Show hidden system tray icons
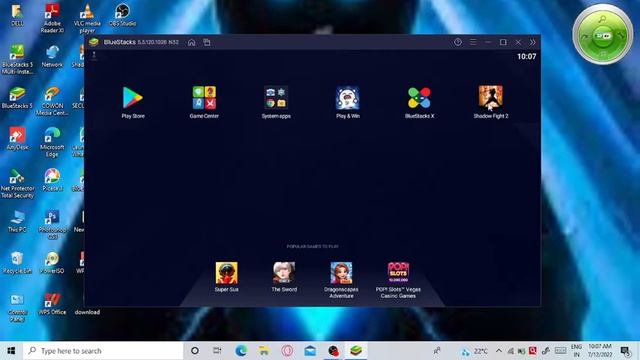The image size is (640, 360). click(x=499, y=351)
